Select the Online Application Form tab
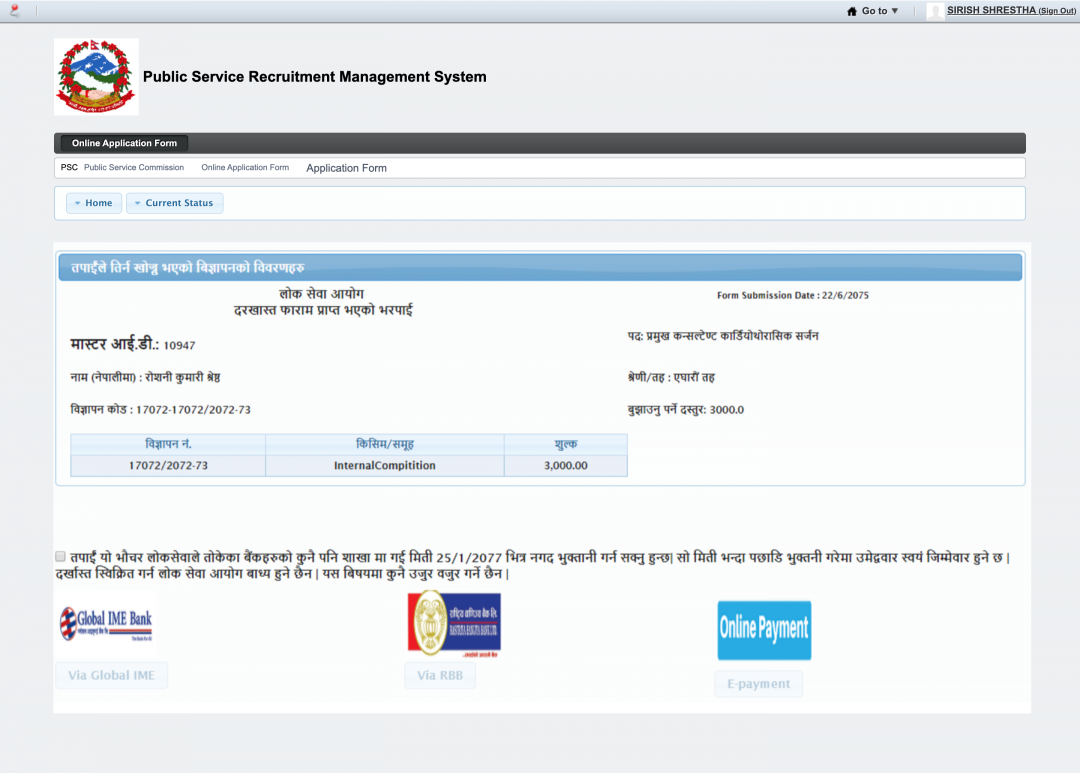 point(124,143)
